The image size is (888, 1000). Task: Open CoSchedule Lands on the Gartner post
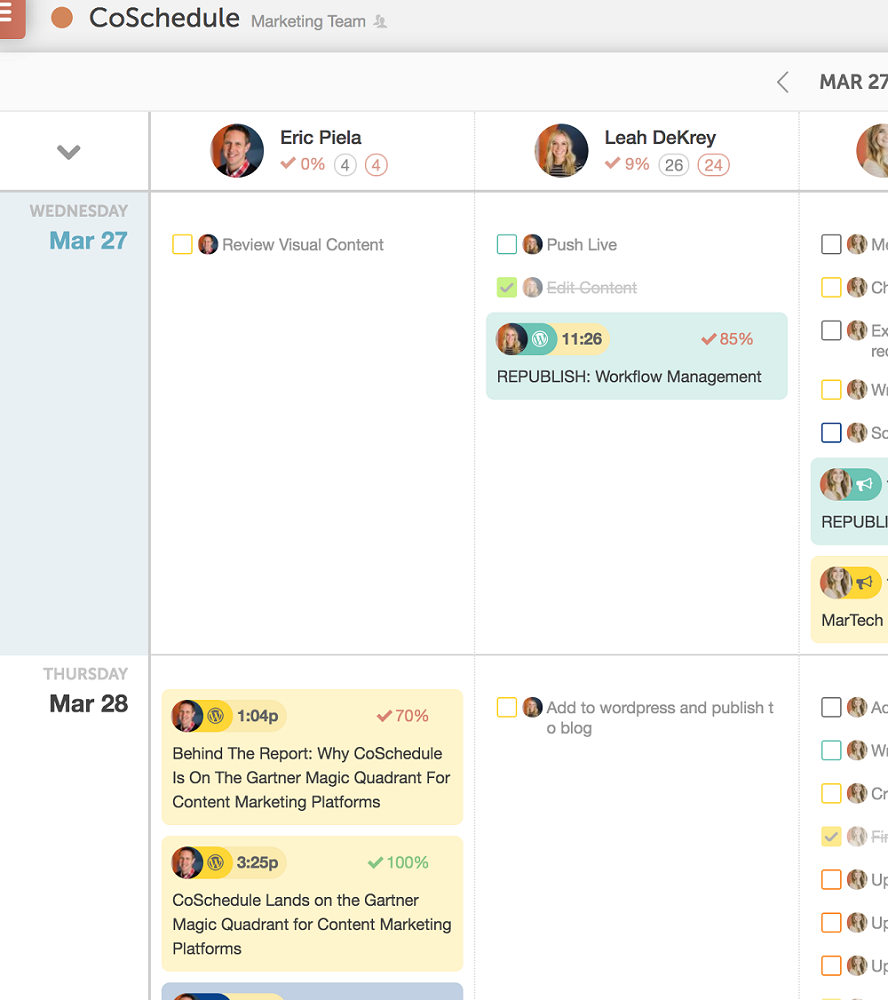pyautogui.click(x=311, y=924)
